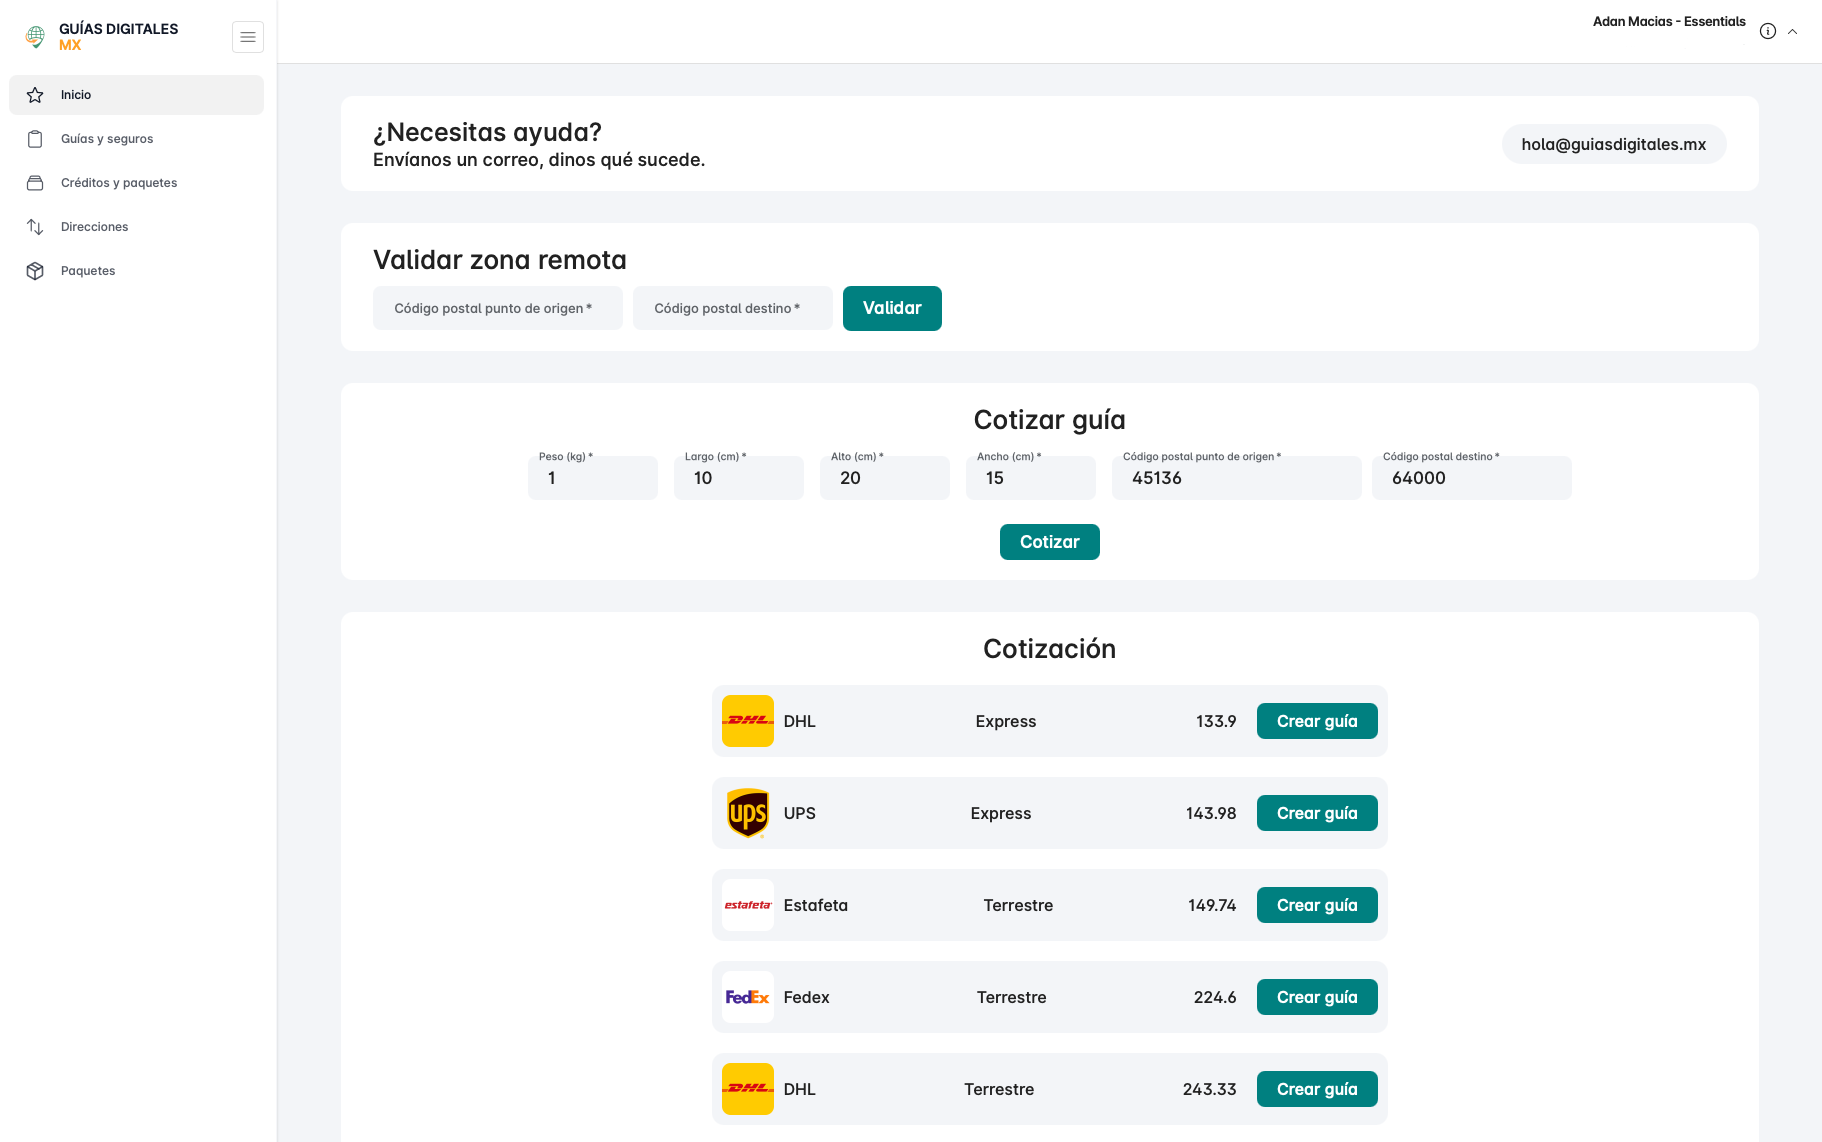Click the hola@guiasdigitales.mx email link
Screen dimensions: 1822x1142
pyautogui.click(x=1613, y=144)
